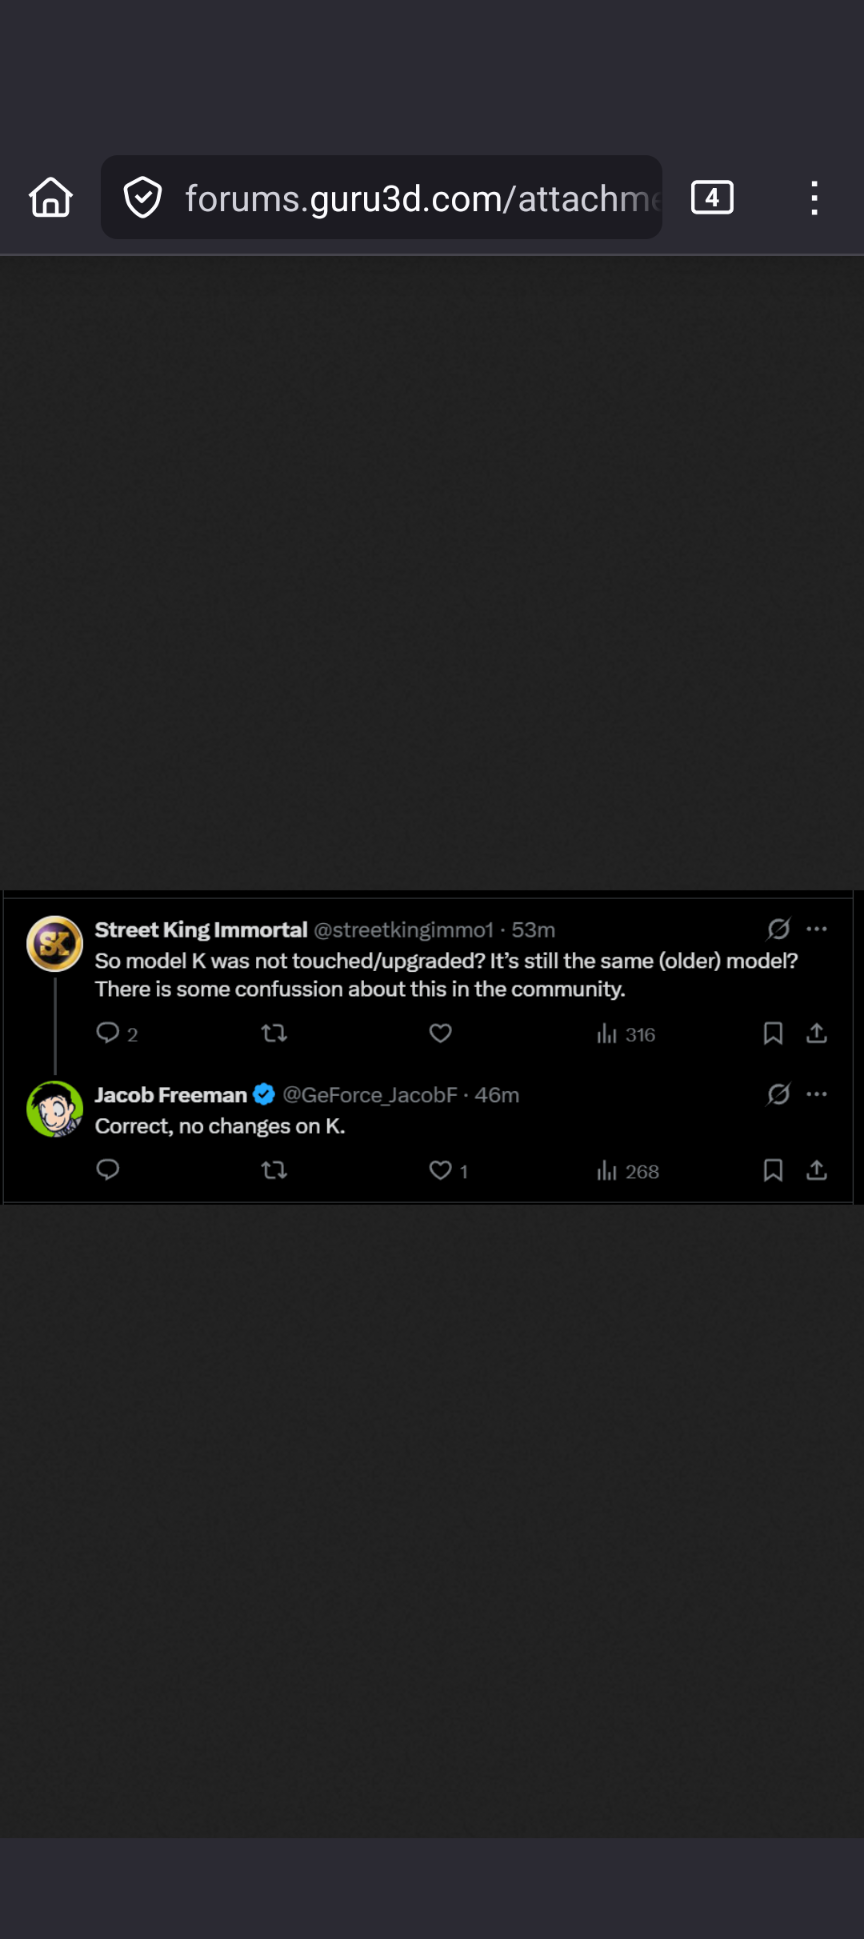Toggle the heart on Street King's tweet

440,1033
